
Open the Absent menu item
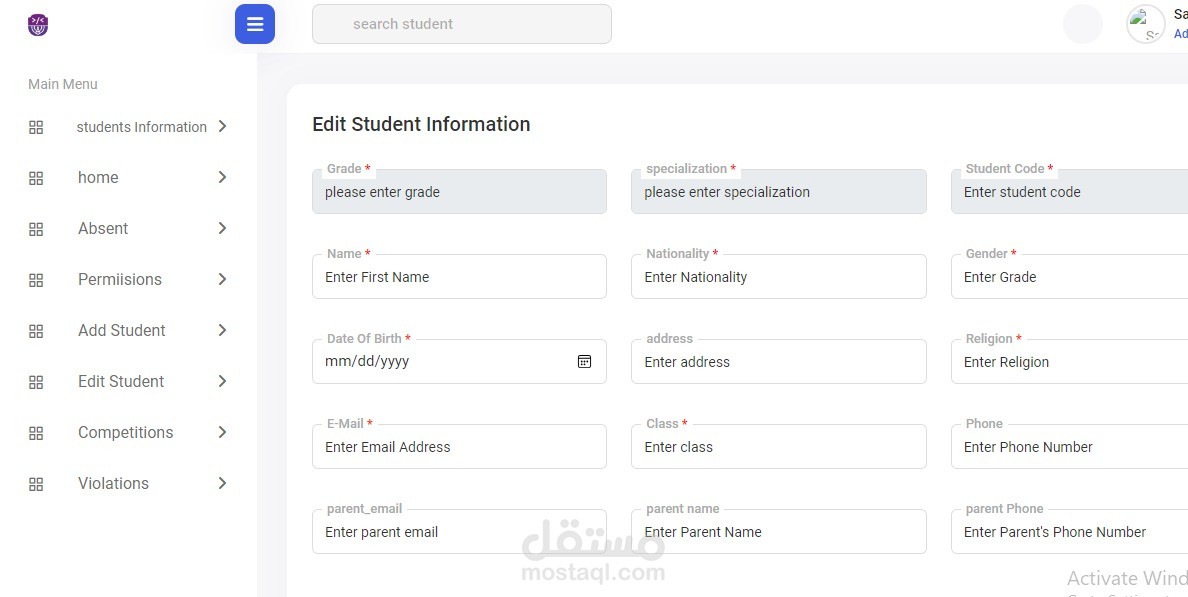pos(103,228)
